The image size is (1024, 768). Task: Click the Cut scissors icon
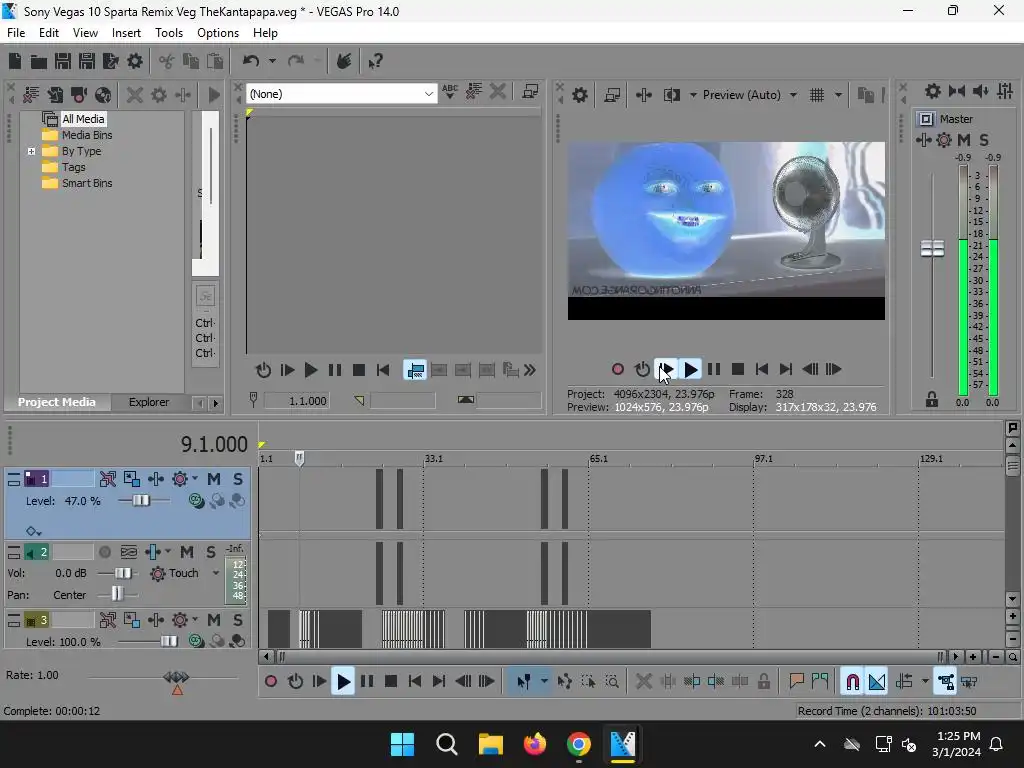[167, 61]
